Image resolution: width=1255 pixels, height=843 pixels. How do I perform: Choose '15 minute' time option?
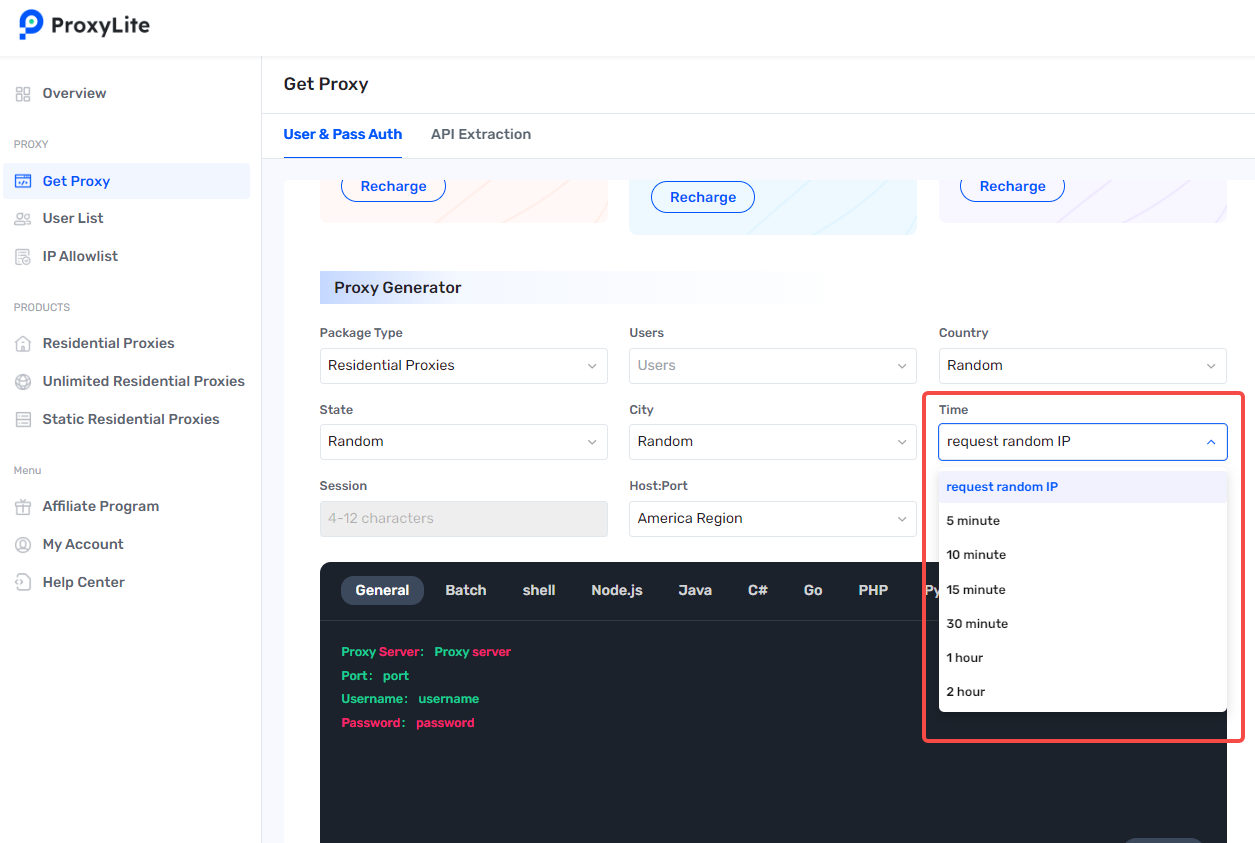(1083, 590)
